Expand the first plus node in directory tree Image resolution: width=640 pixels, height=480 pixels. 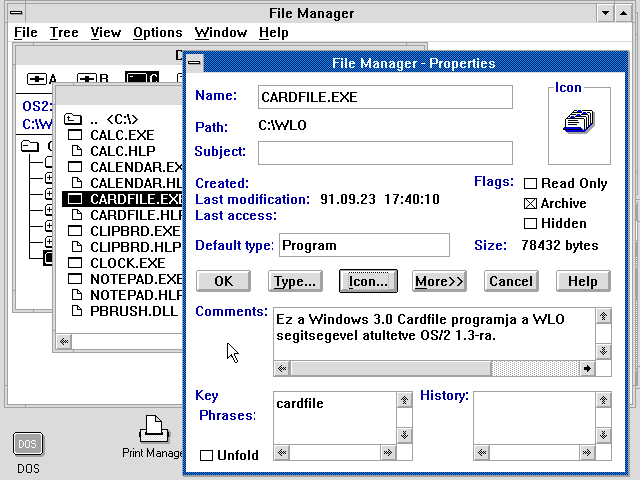click(49, 178)
